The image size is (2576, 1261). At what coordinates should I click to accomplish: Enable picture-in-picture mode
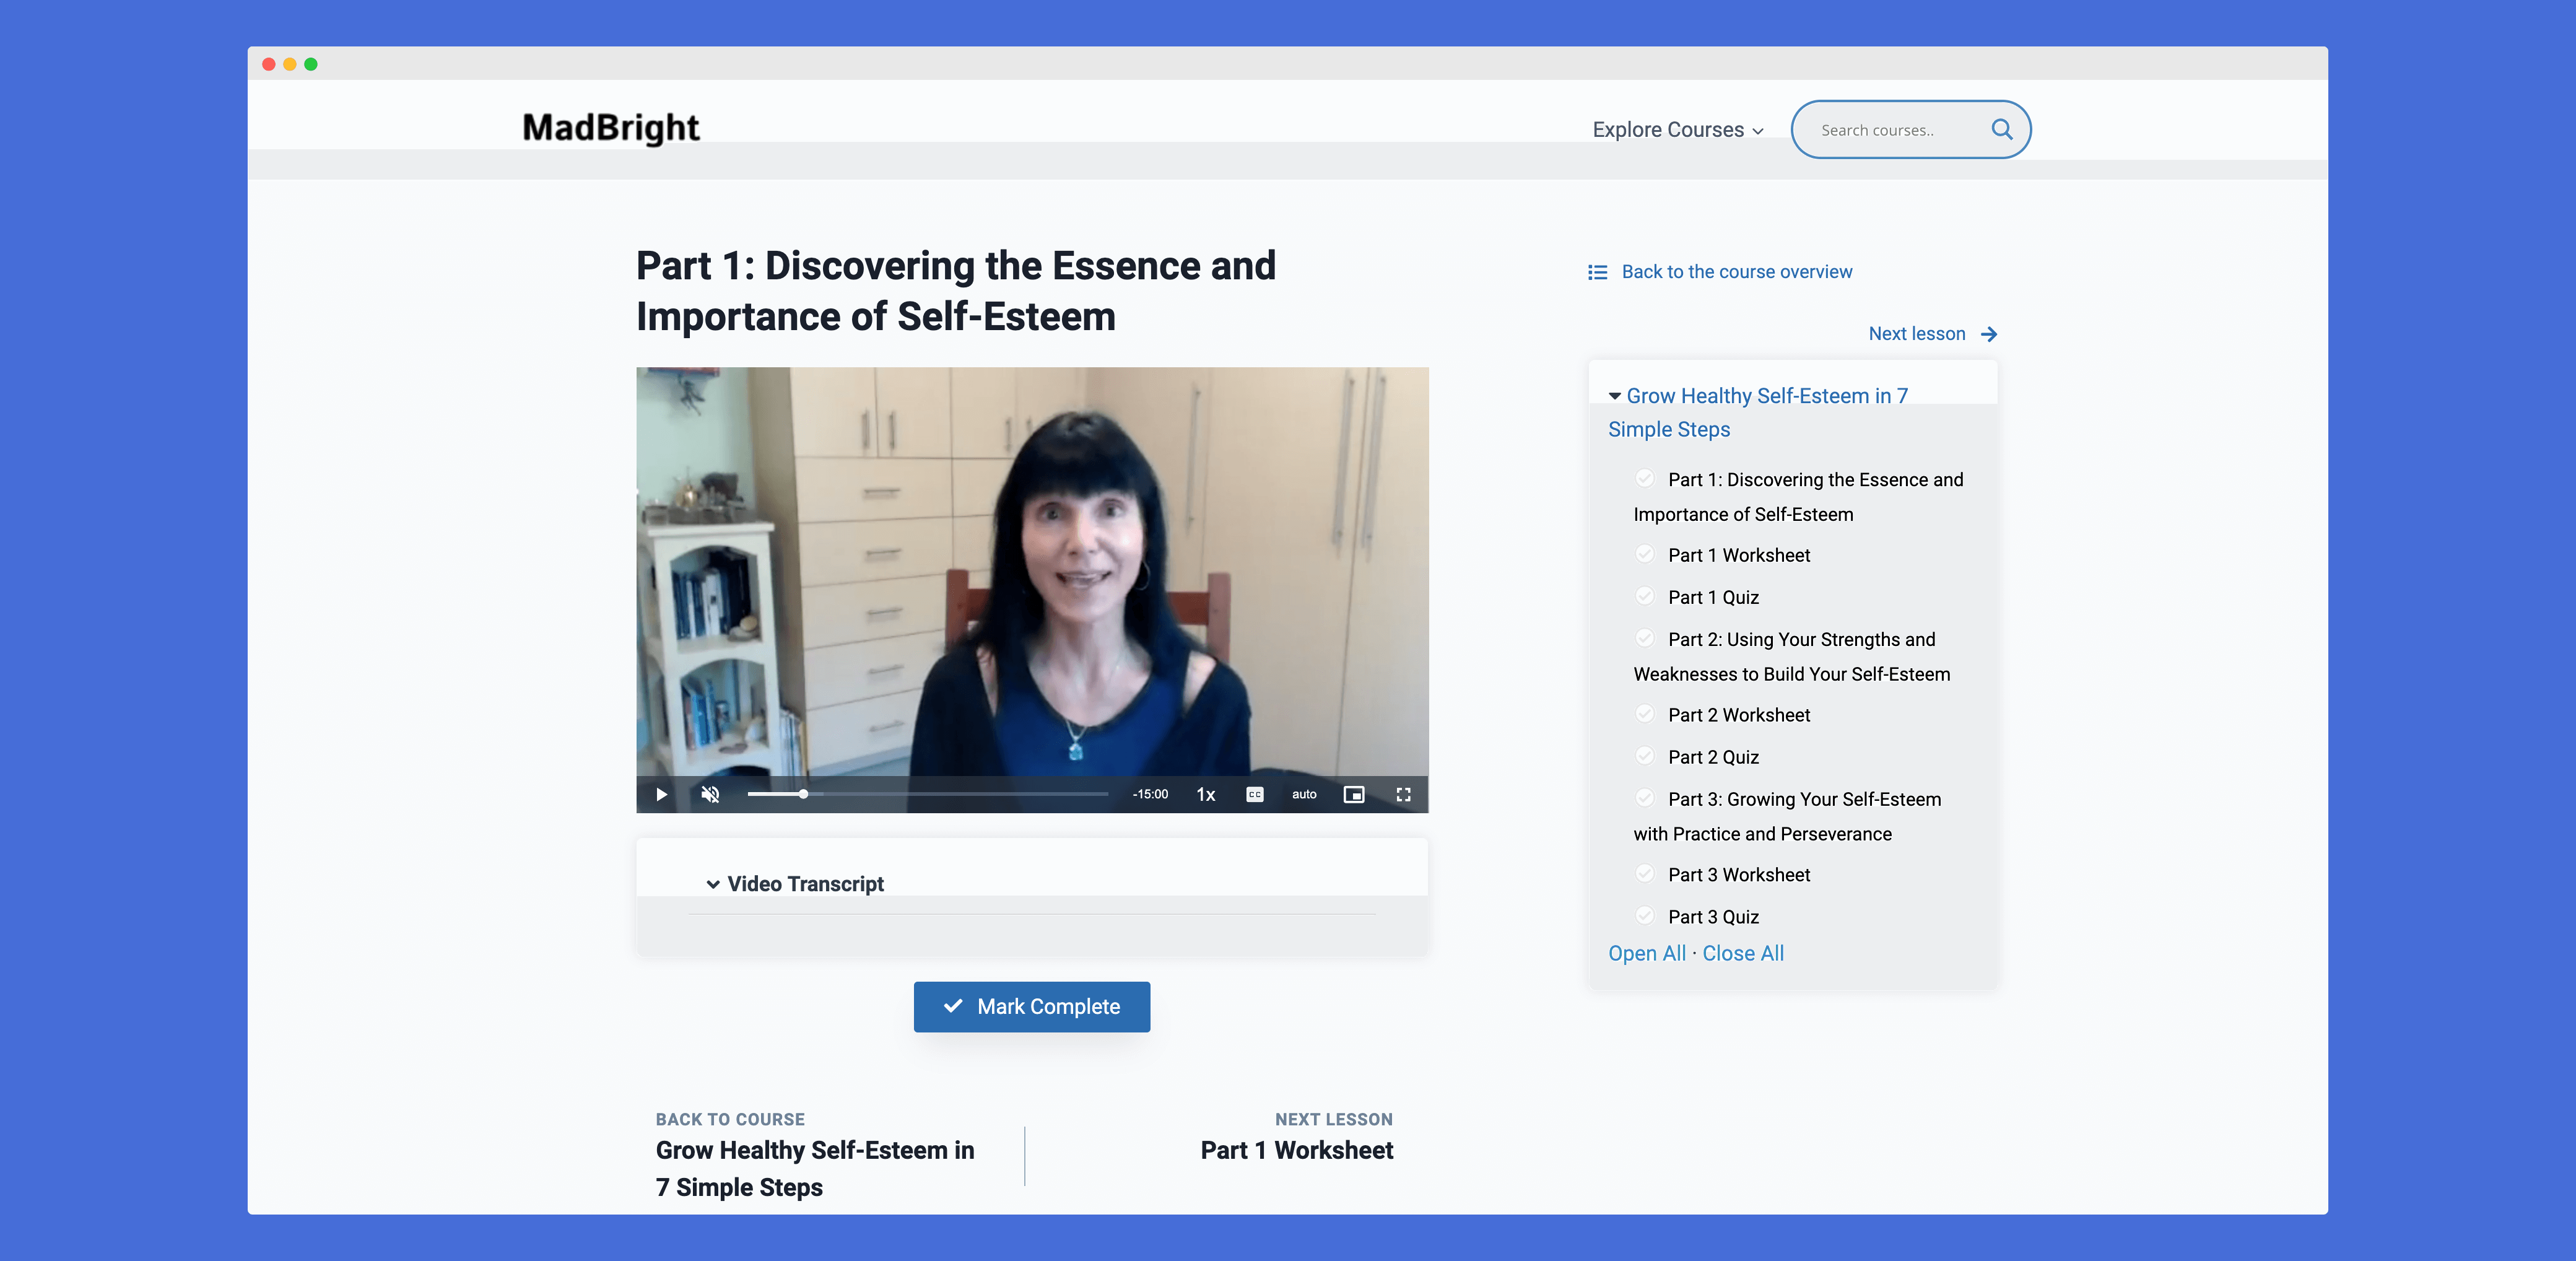[x=1354, y=794]
